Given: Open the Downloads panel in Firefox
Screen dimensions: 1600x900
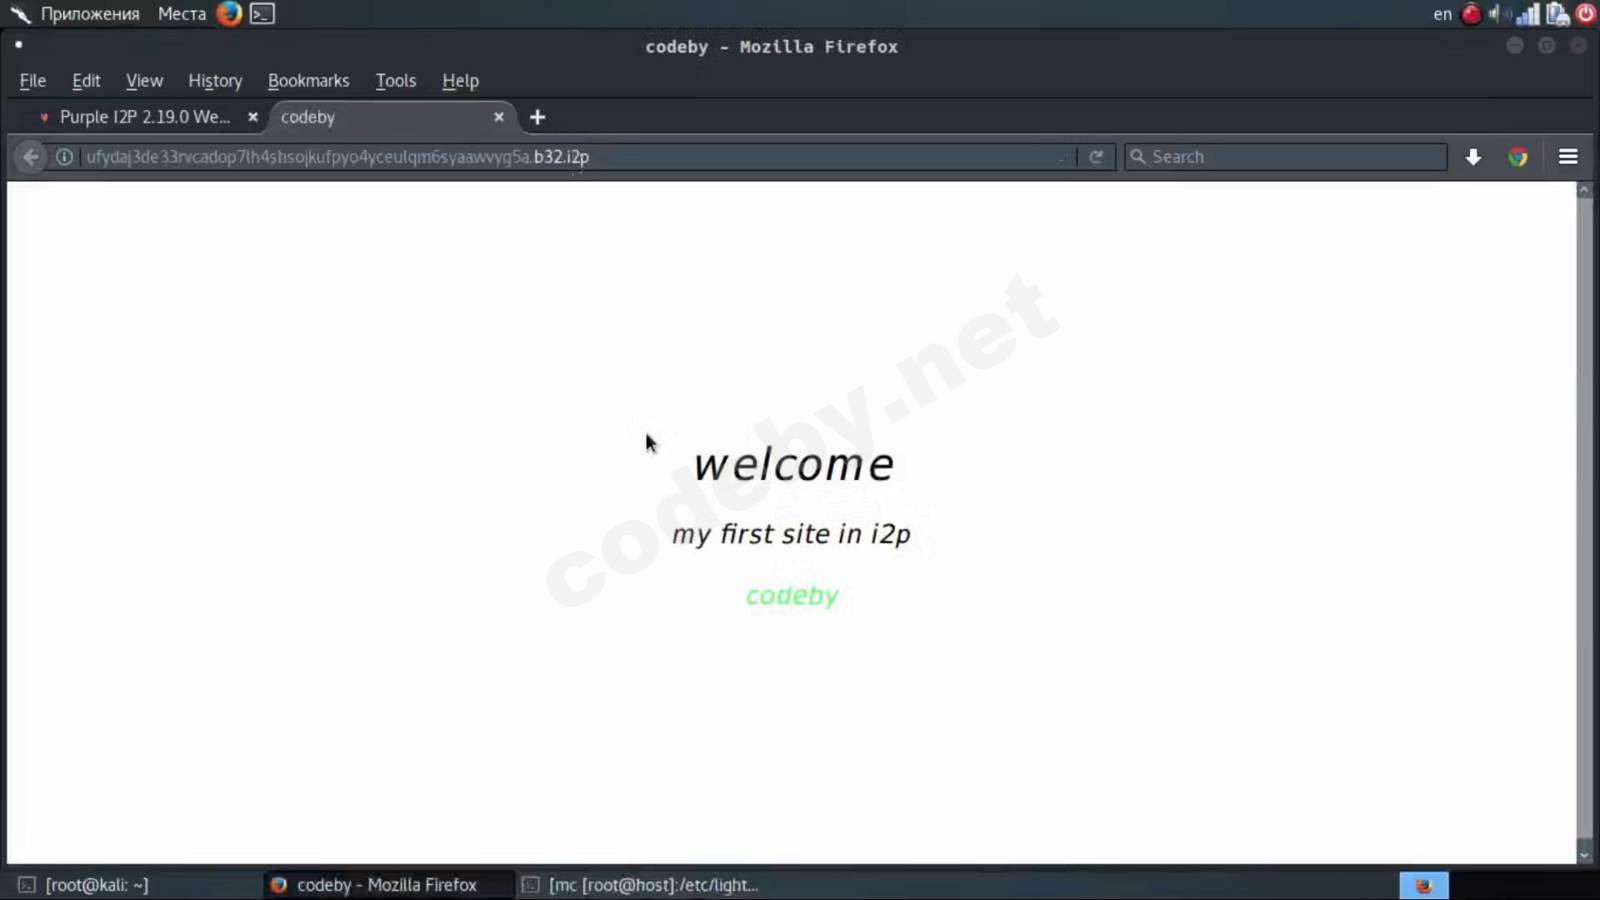Looking at the screenshot, I should (1473, 156).
